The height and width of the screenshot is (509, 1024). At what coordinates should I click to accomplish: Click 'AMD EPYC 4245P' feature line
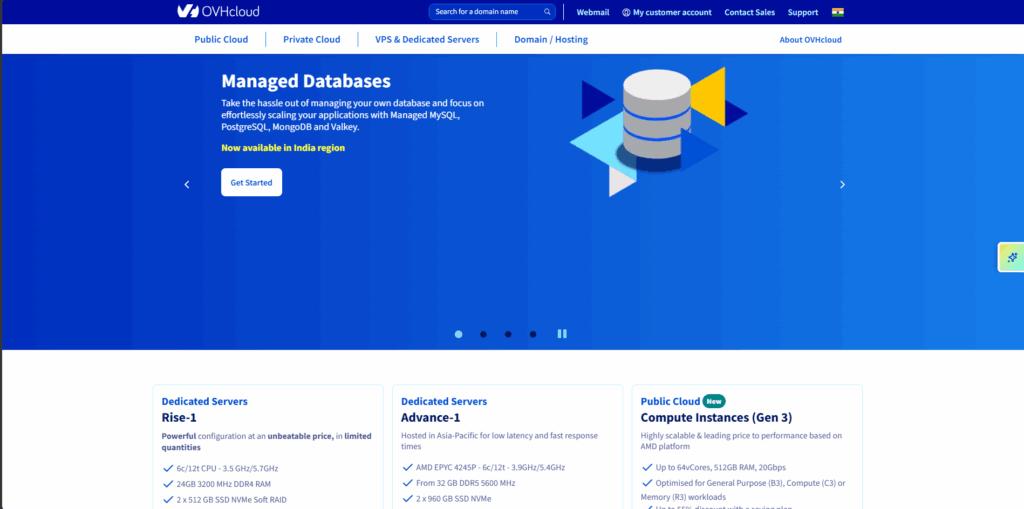coord(490,467)
